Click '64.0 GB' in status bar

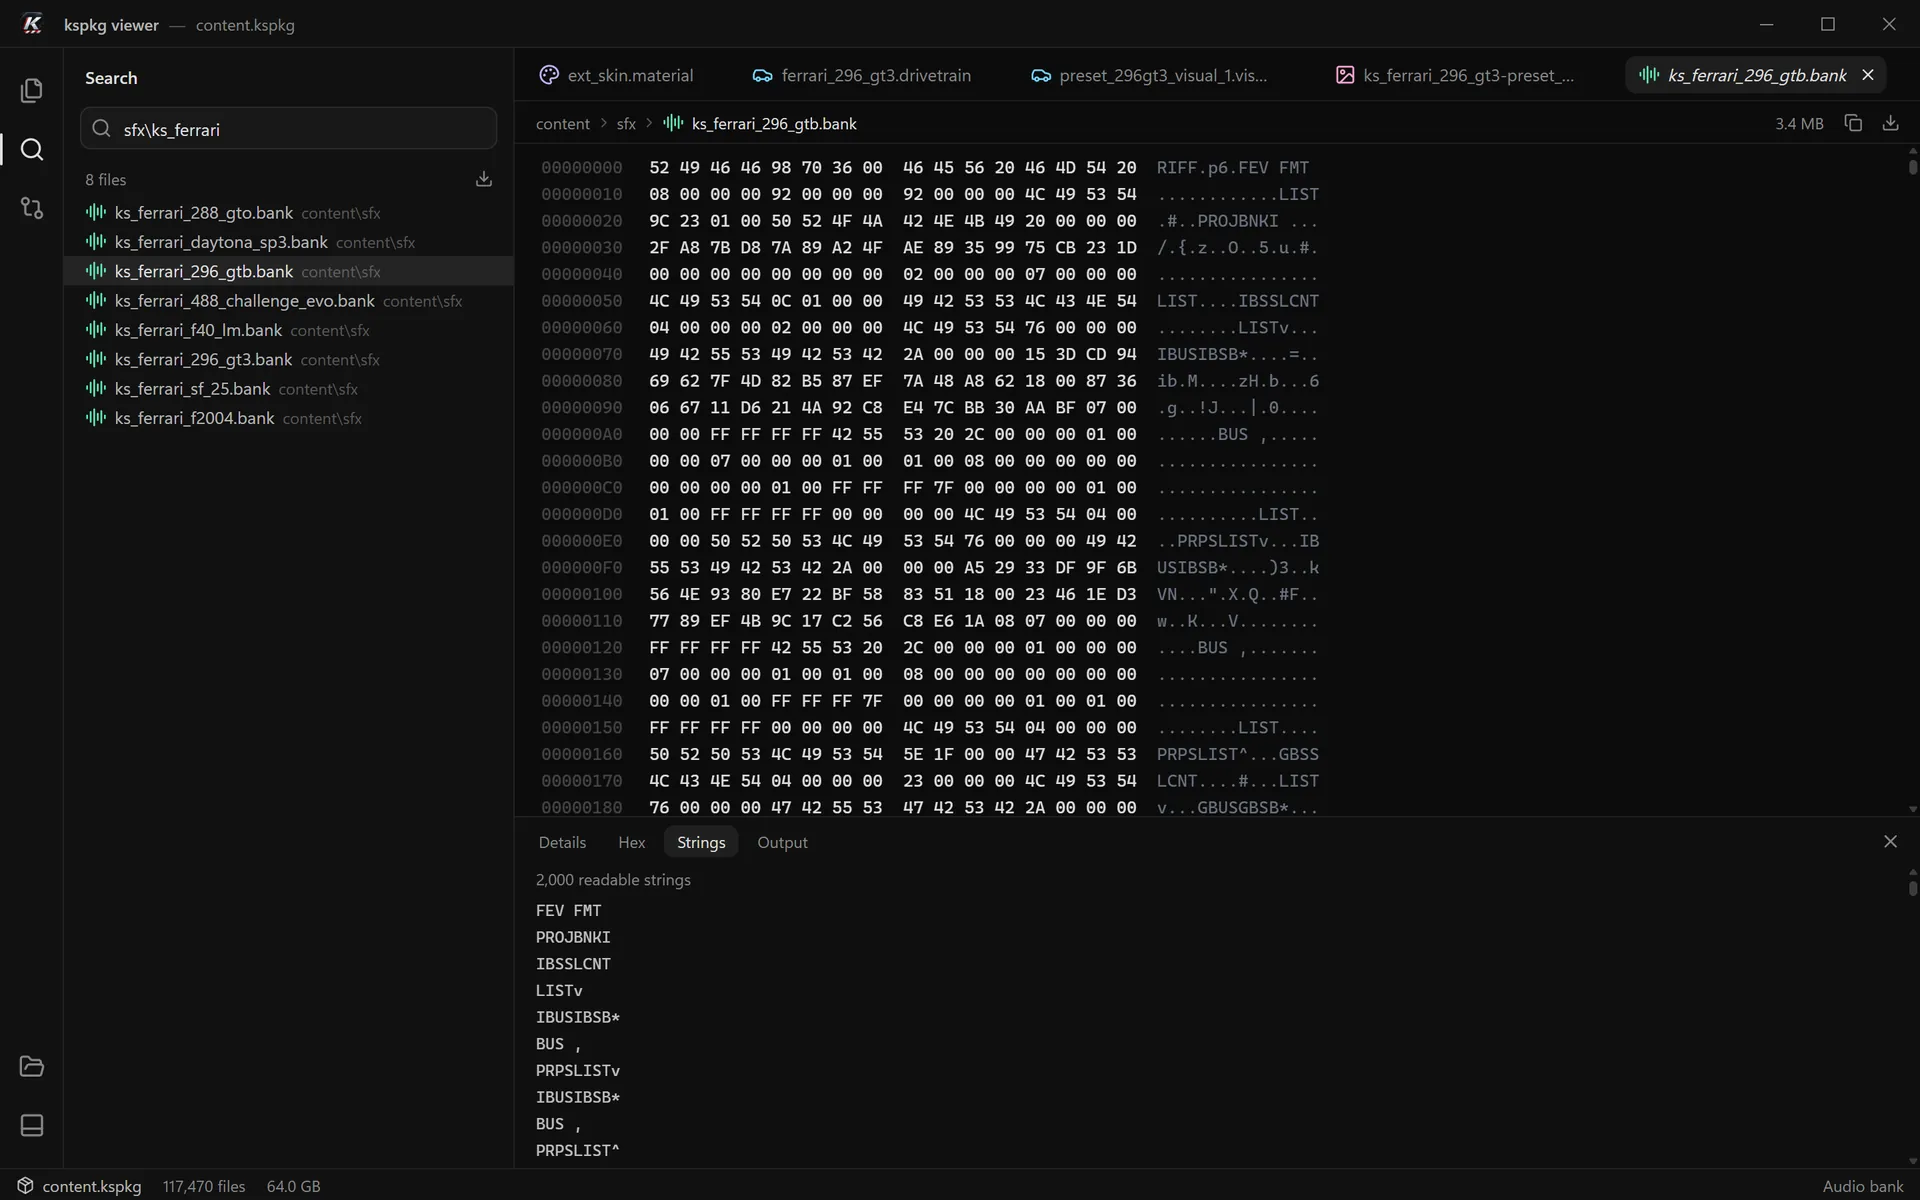click(x=293, y=1186)
